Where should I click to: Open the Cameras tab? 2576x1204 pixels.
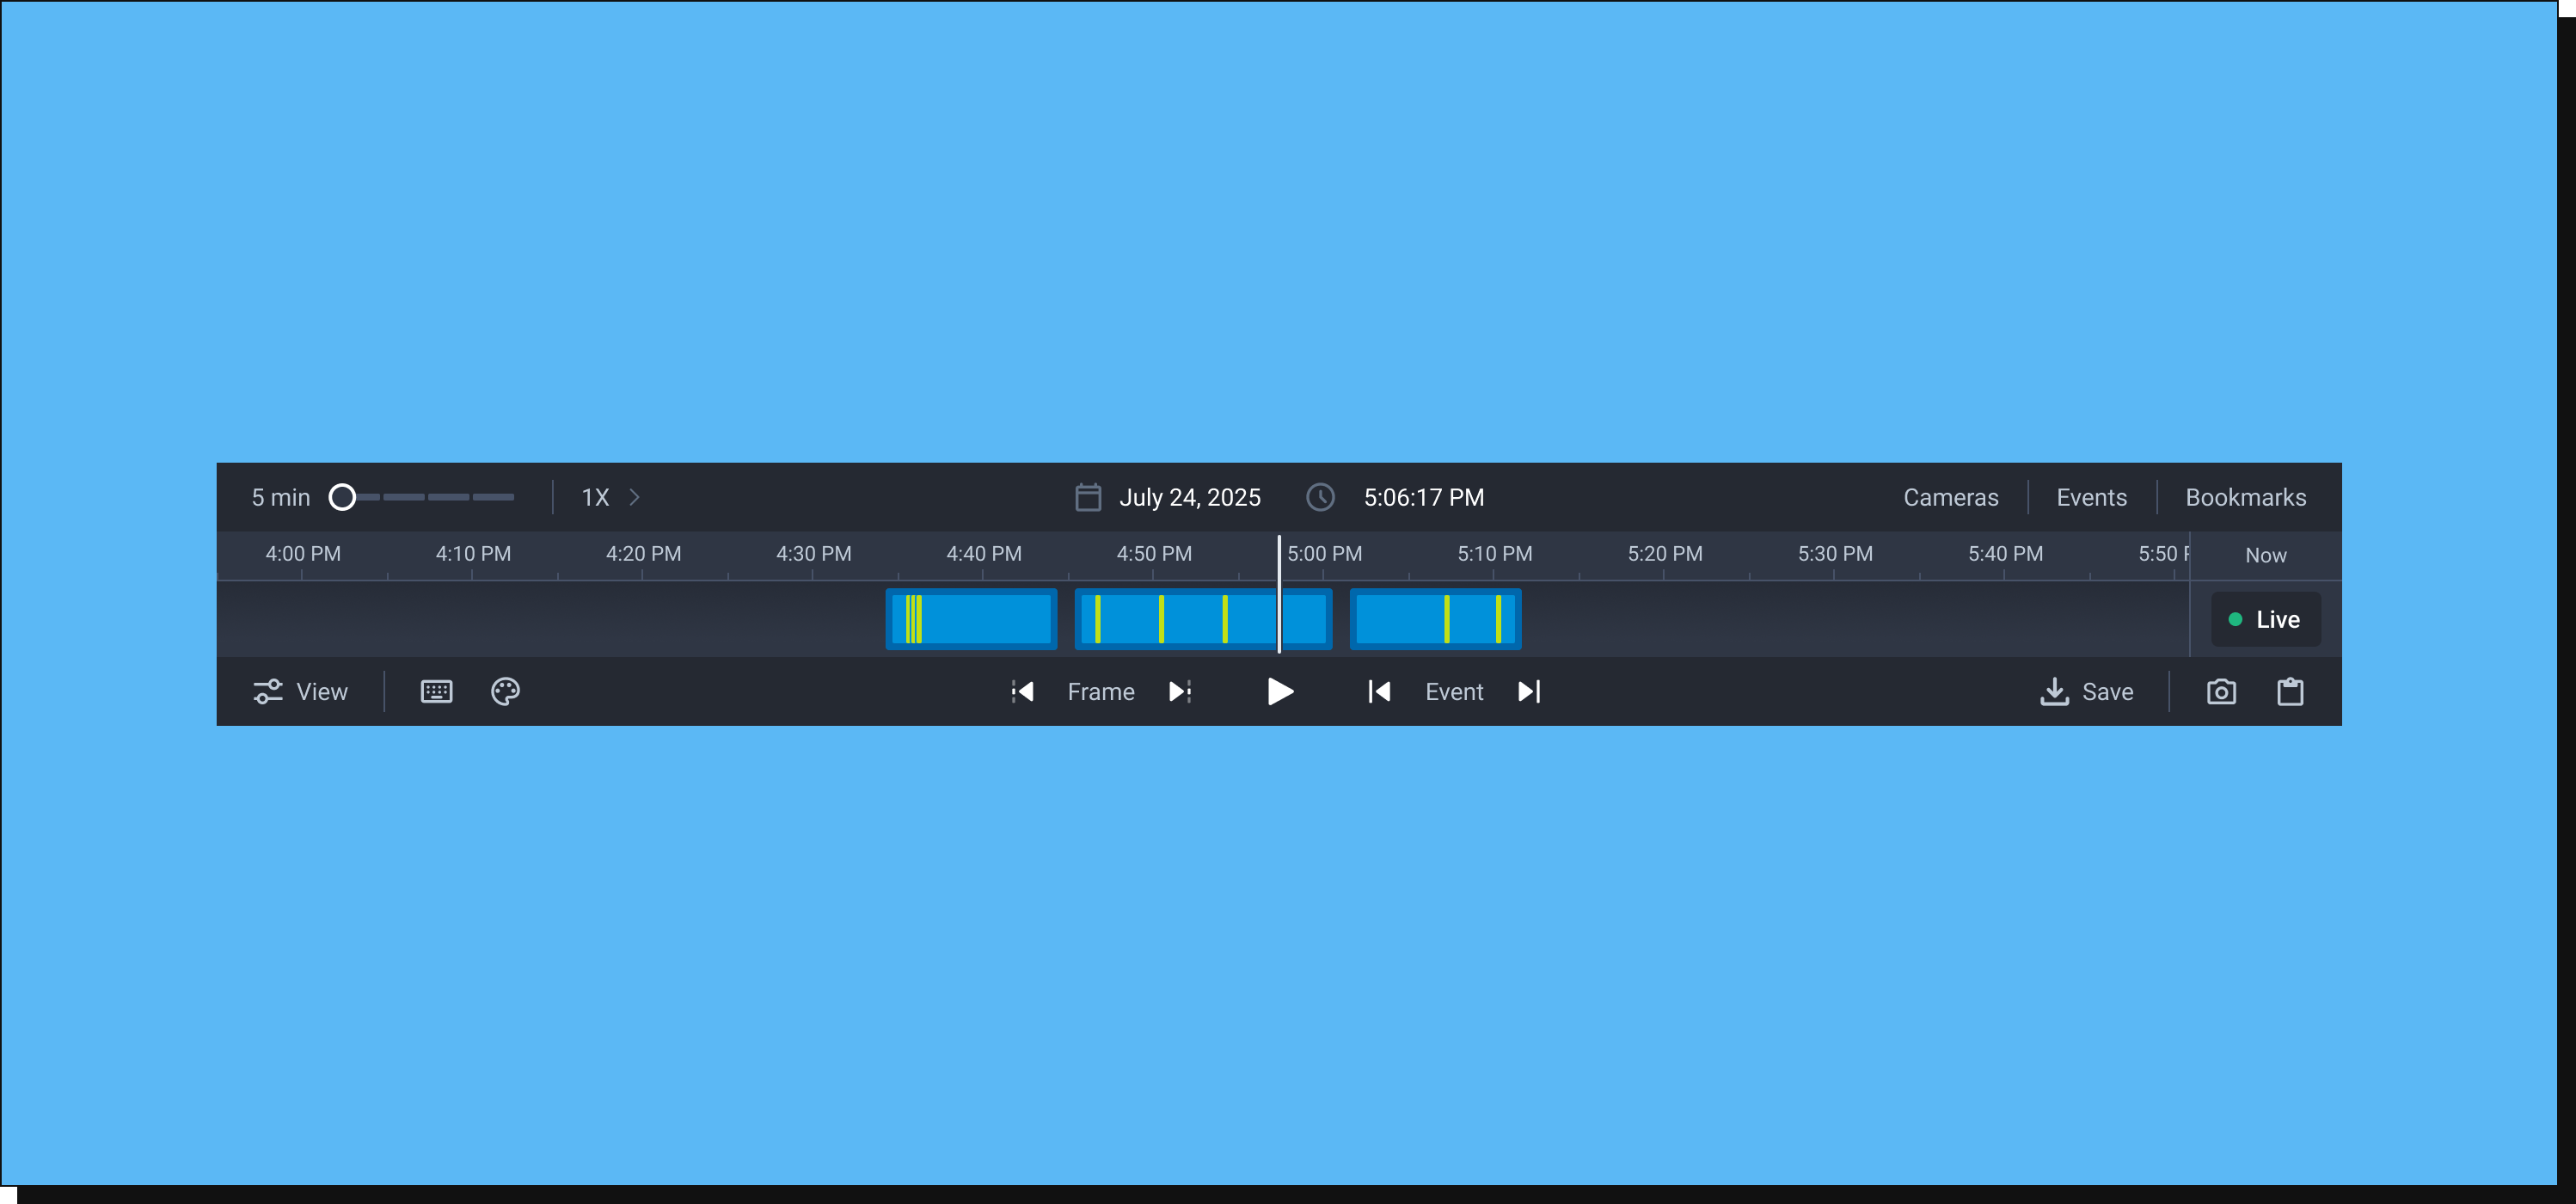tap(1950, 497)
